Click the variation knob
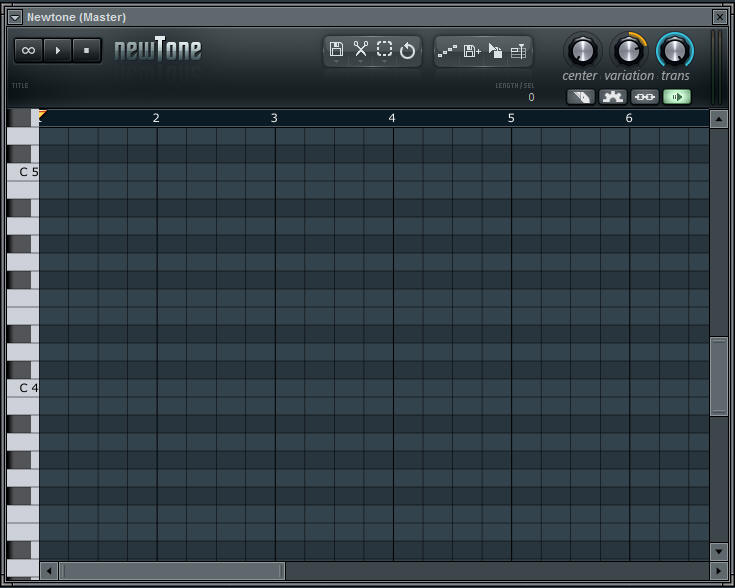Viewport: 735px width, 588px height. coord(628,51)
